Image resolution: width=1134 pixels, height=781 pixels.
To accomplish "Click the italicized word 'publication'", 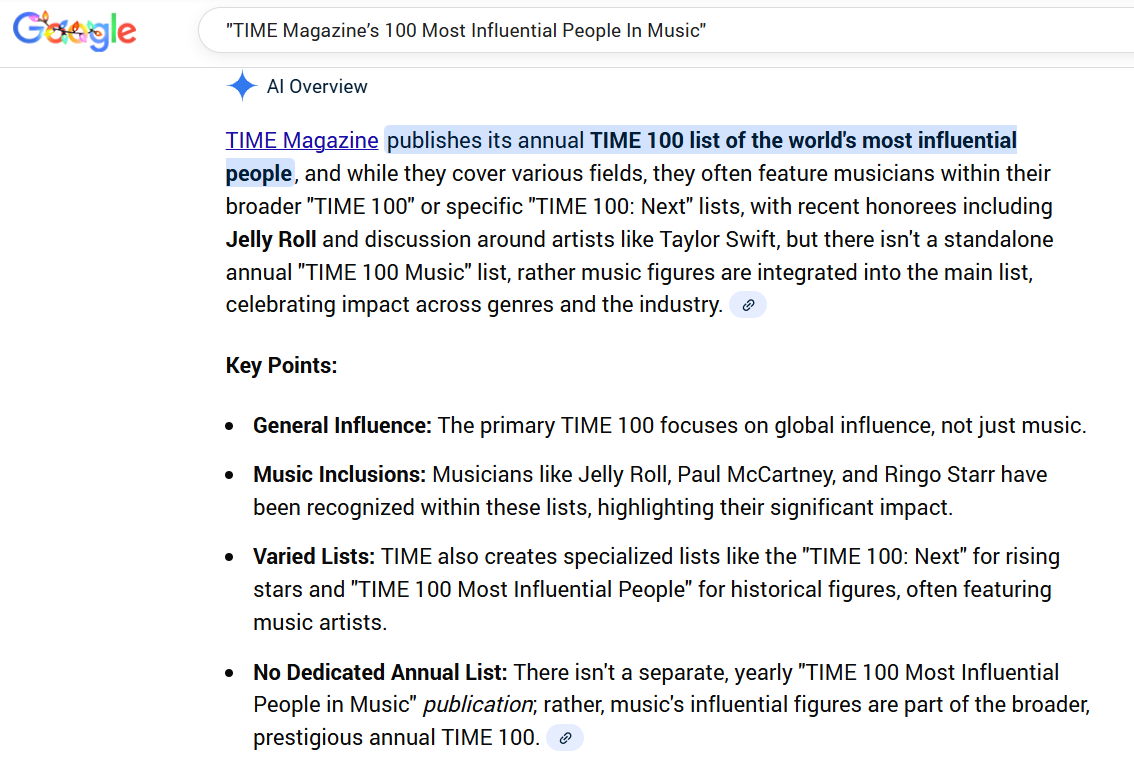I will [477, 705].
